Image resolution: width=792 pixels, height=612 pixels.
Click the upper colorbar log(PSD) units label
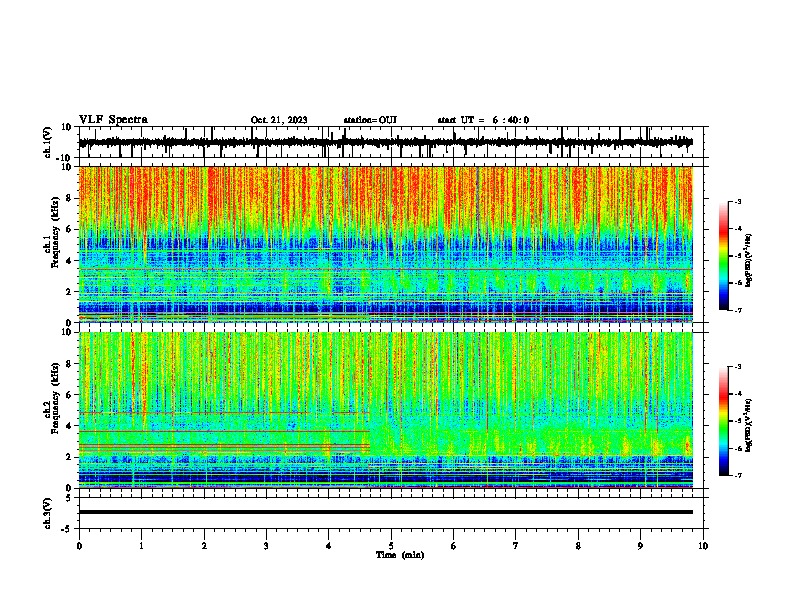[749, 260]
